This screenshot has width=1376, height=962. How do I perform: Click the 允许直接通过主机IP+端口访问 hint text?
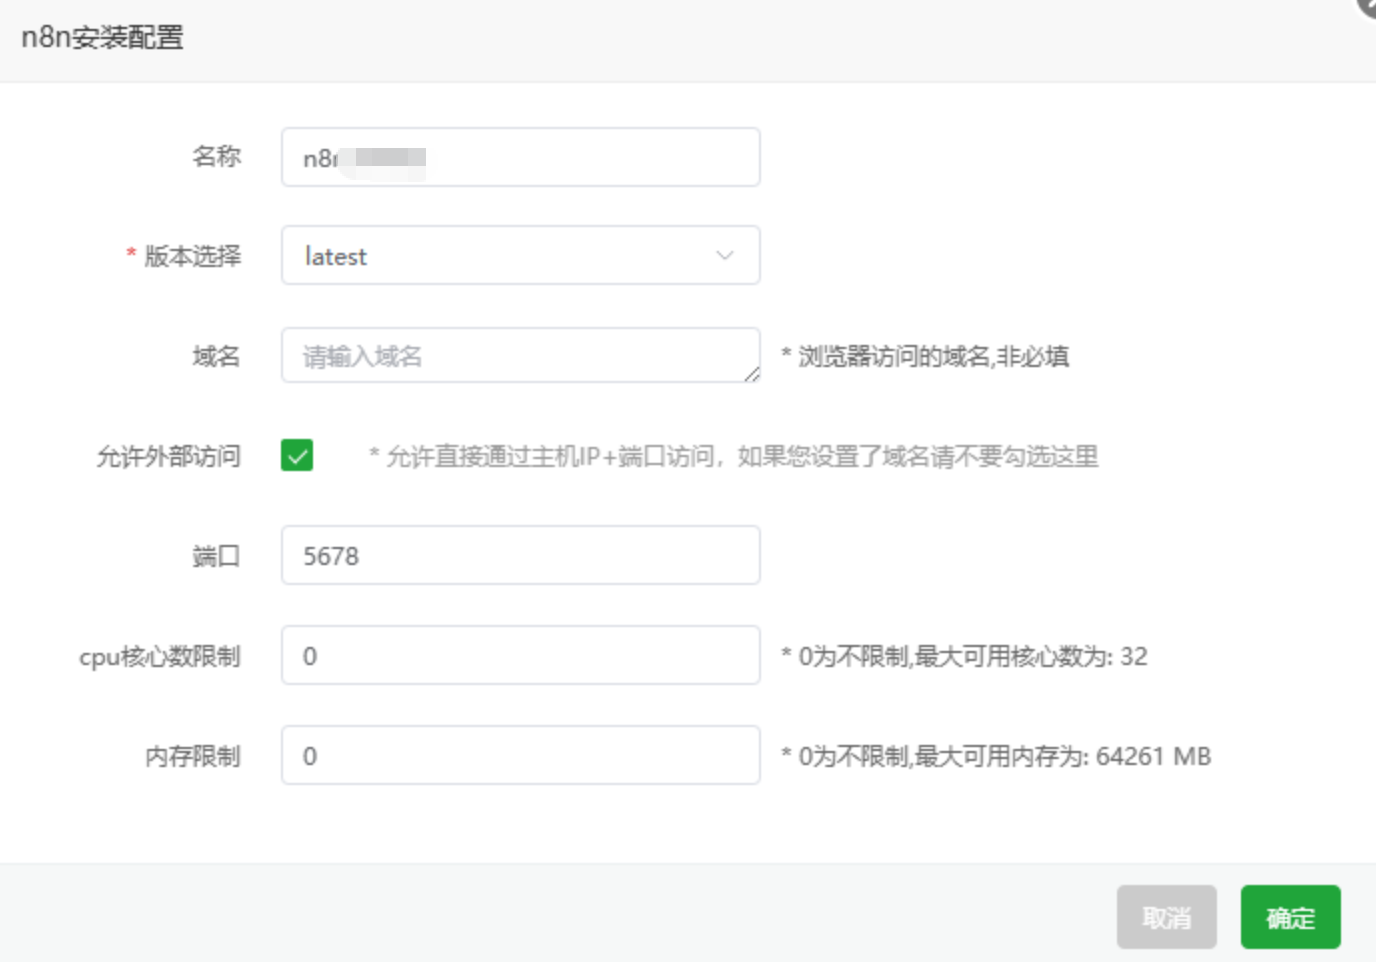pyautogui.click(x=734, y=457)
